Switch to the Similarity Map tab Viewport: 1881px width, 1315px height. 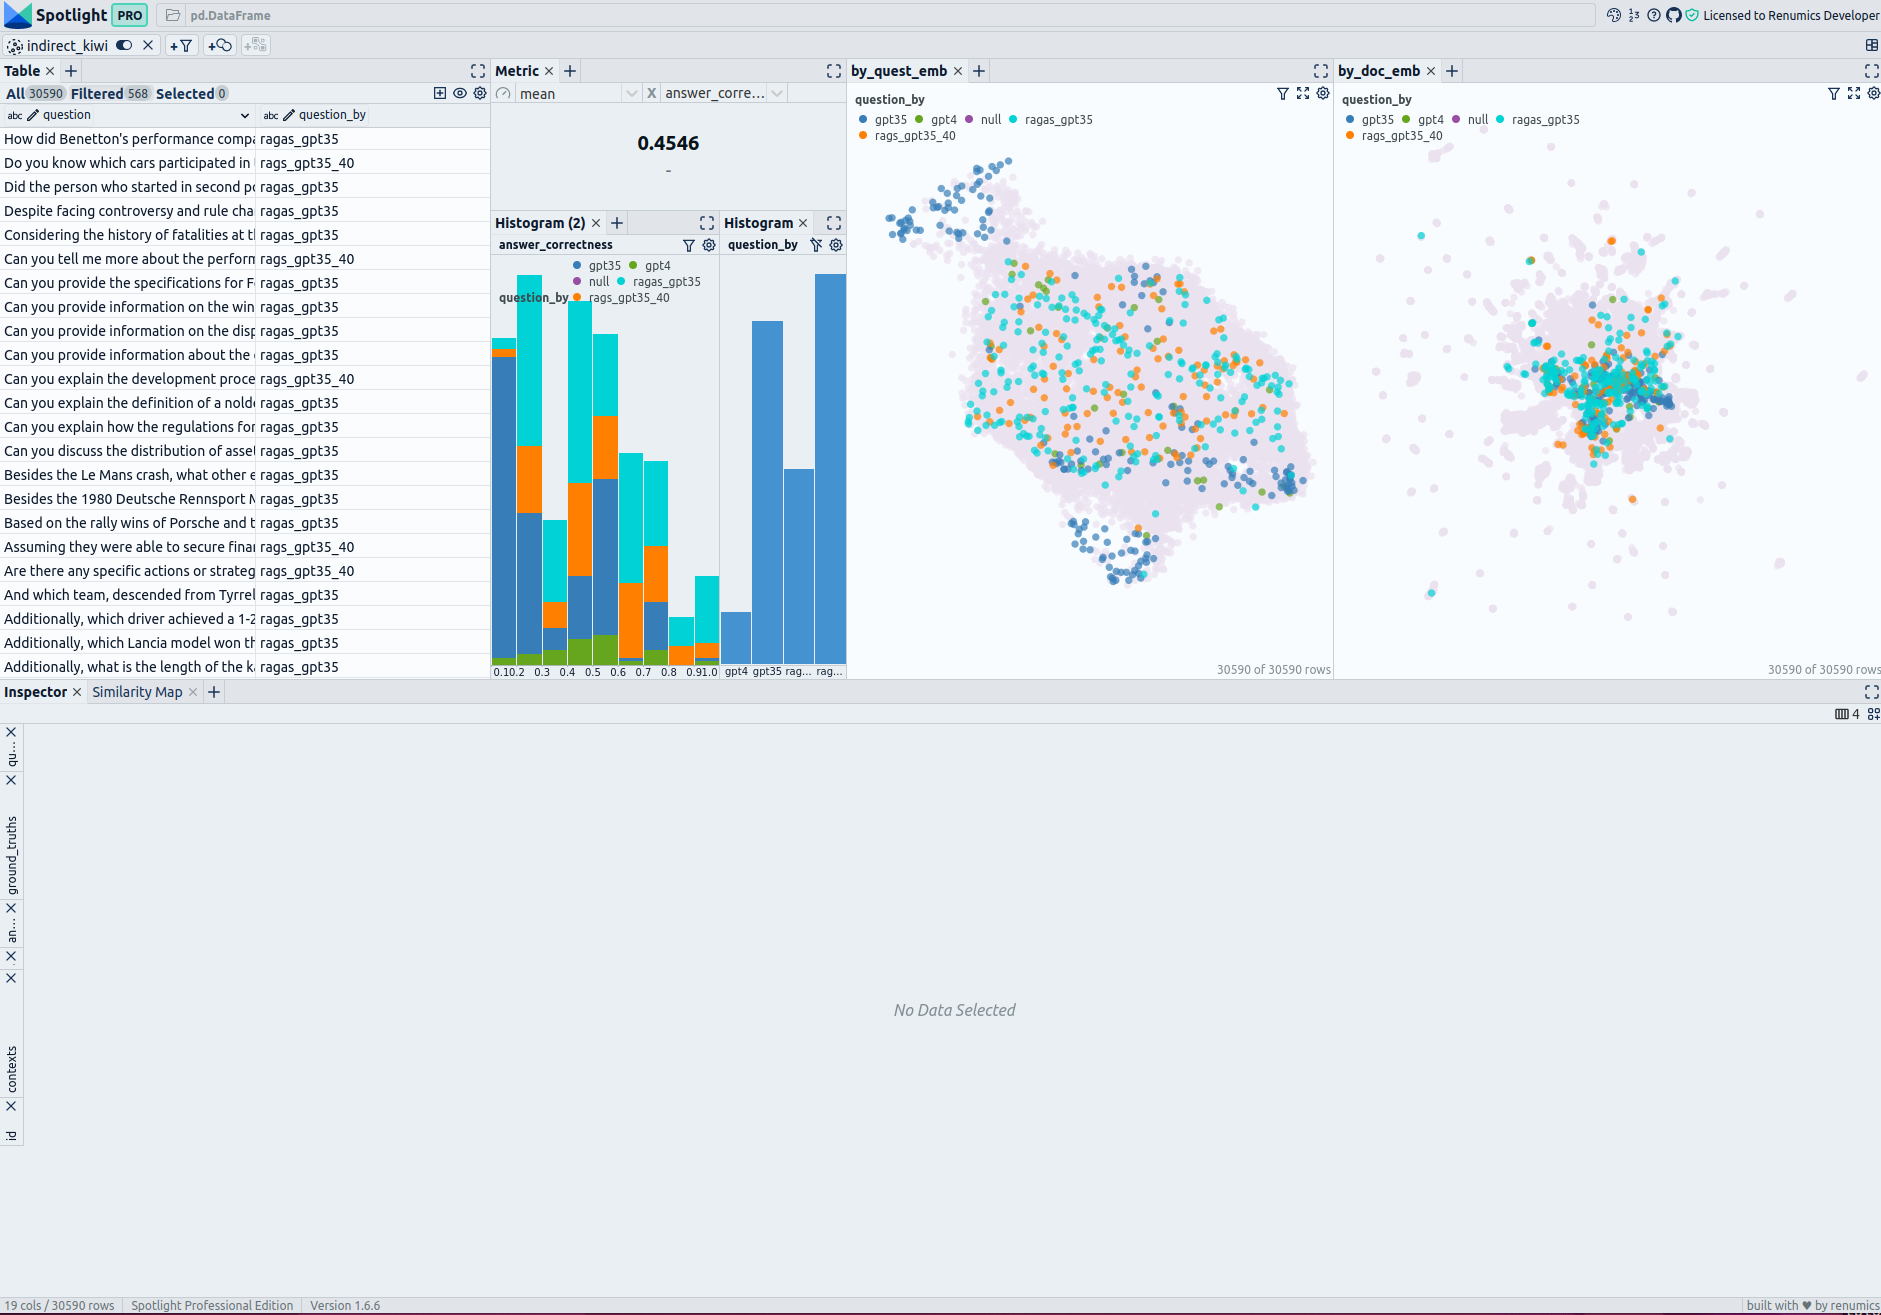click(x=137, y=692)
